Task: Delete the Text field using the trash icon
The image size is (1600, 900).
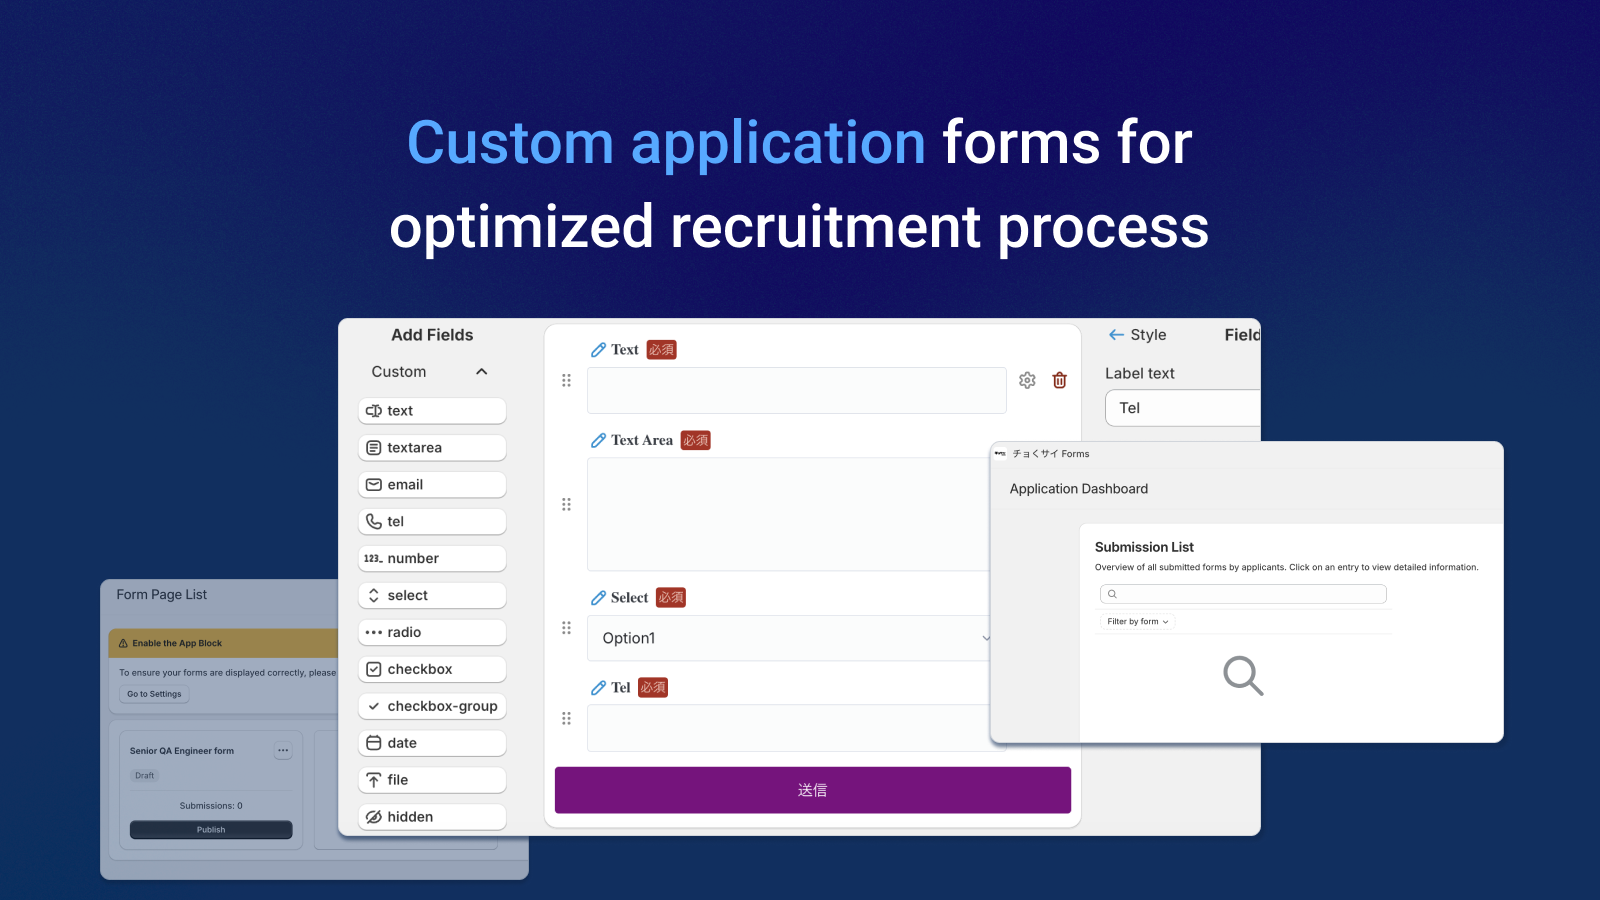Action: tap(1059, 380)
